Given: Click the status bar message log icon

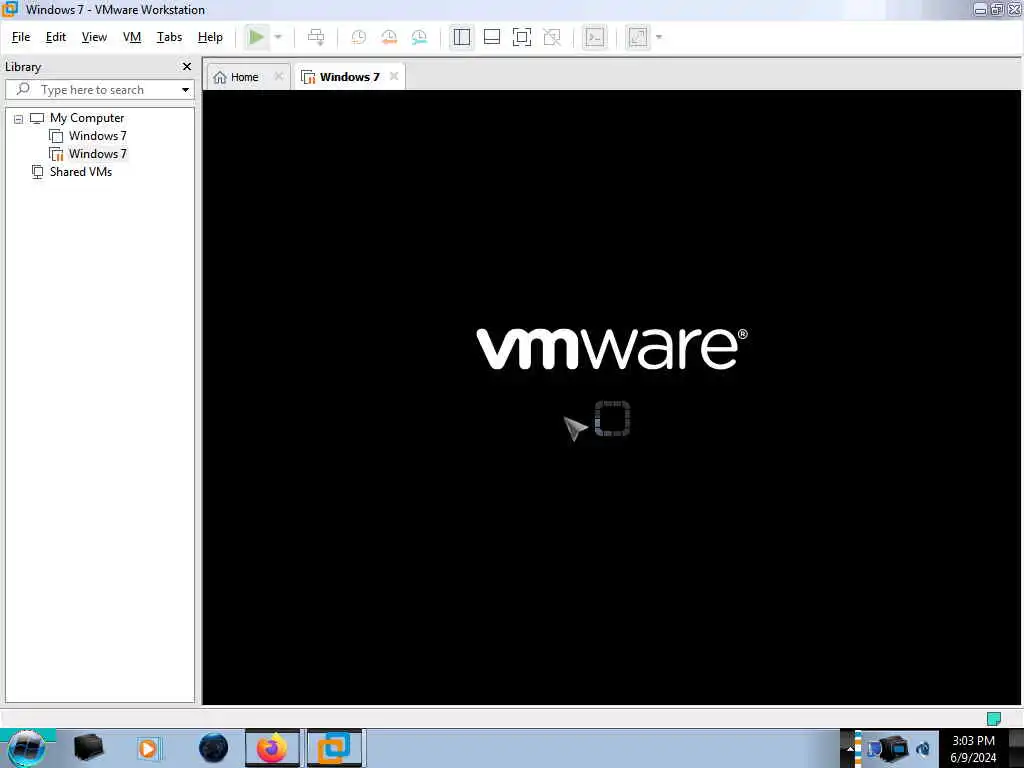Looking at the screenshot, I should (994, 718).
